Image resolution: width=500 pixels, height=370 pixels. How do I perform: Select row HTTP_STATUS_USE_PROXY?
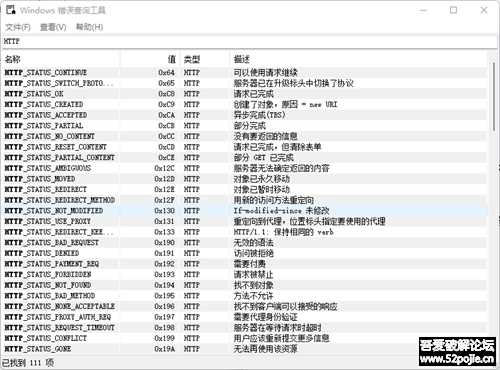click(245, 221)
